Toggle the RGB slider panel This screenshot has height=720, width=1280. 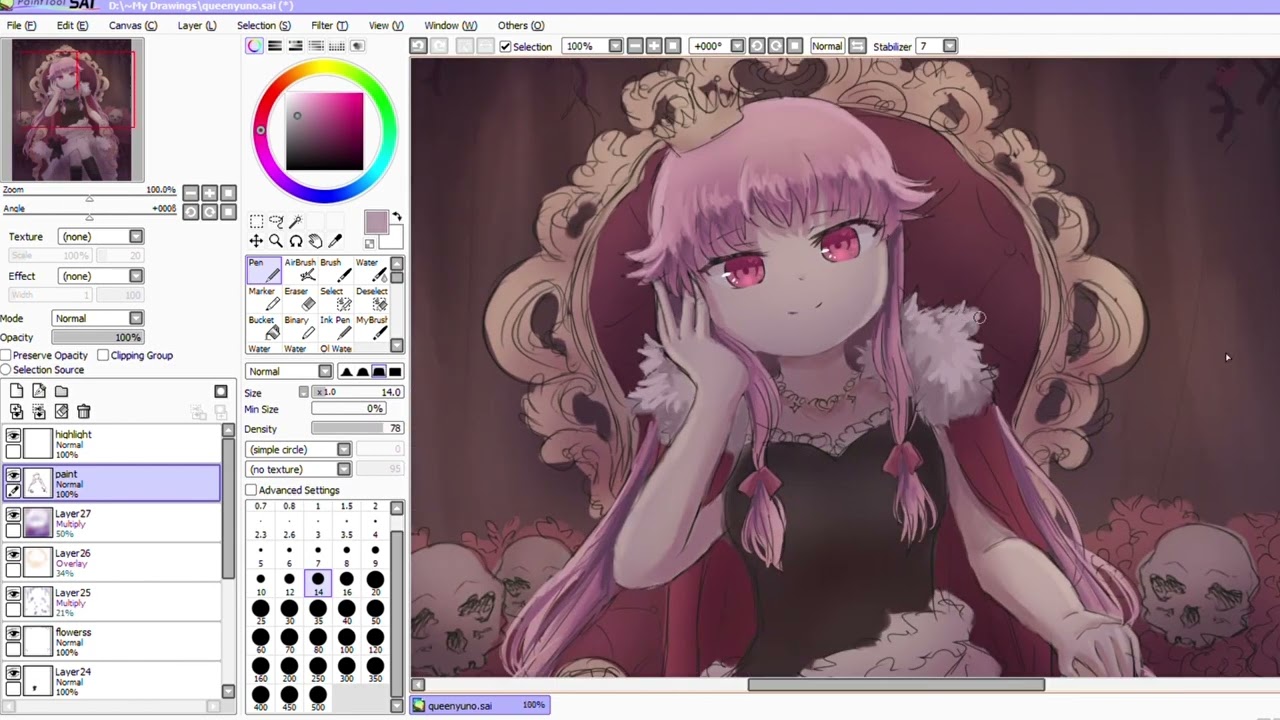tap(276, 46)
